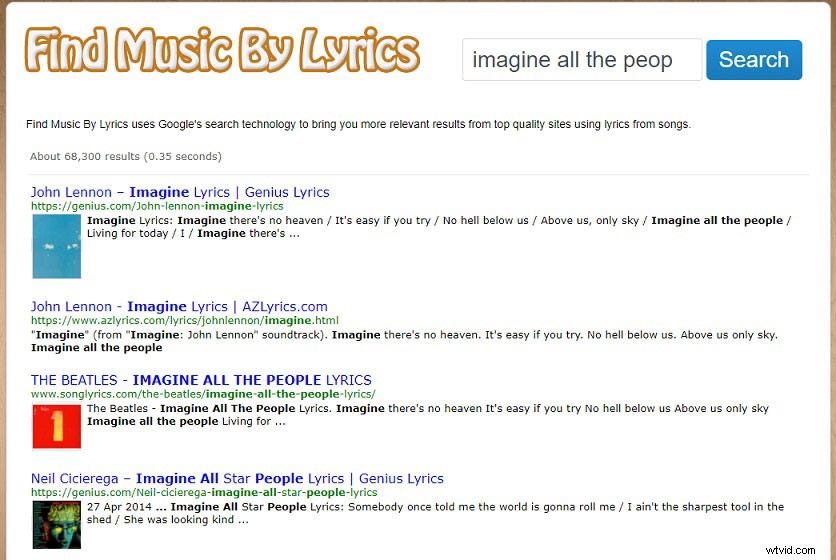Open Neil Cicierega Imagine All Star People result

pyautogui.click(x=237, y=478)
